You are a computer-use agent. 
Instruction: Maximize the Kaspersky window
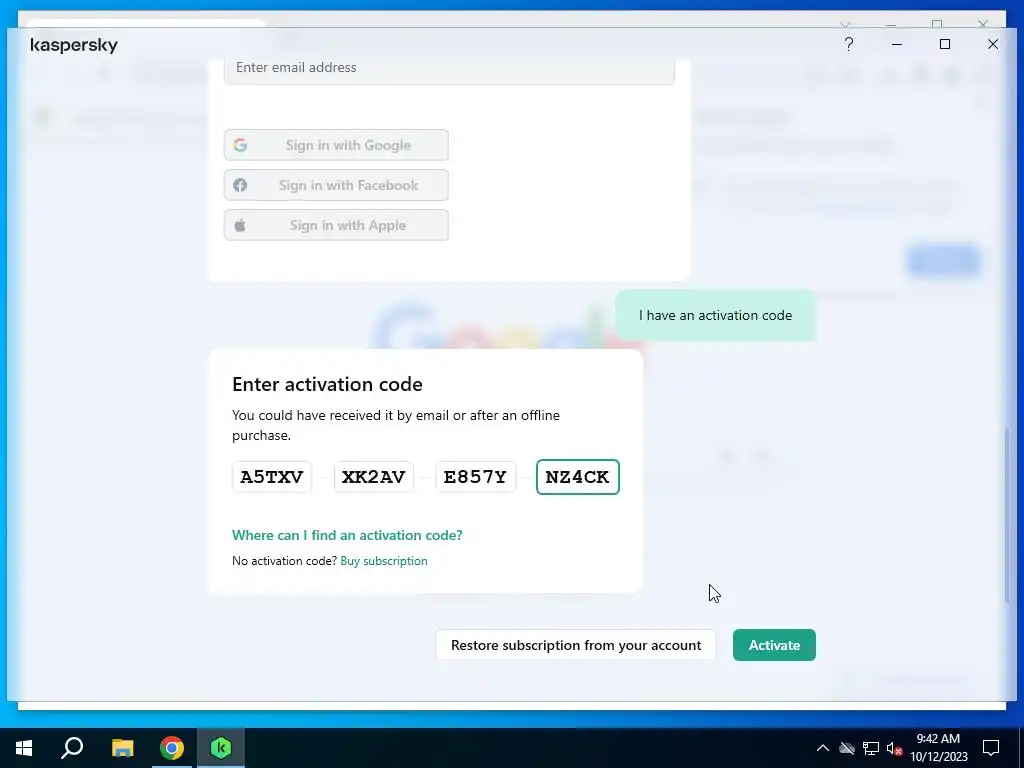click(944, 44)
